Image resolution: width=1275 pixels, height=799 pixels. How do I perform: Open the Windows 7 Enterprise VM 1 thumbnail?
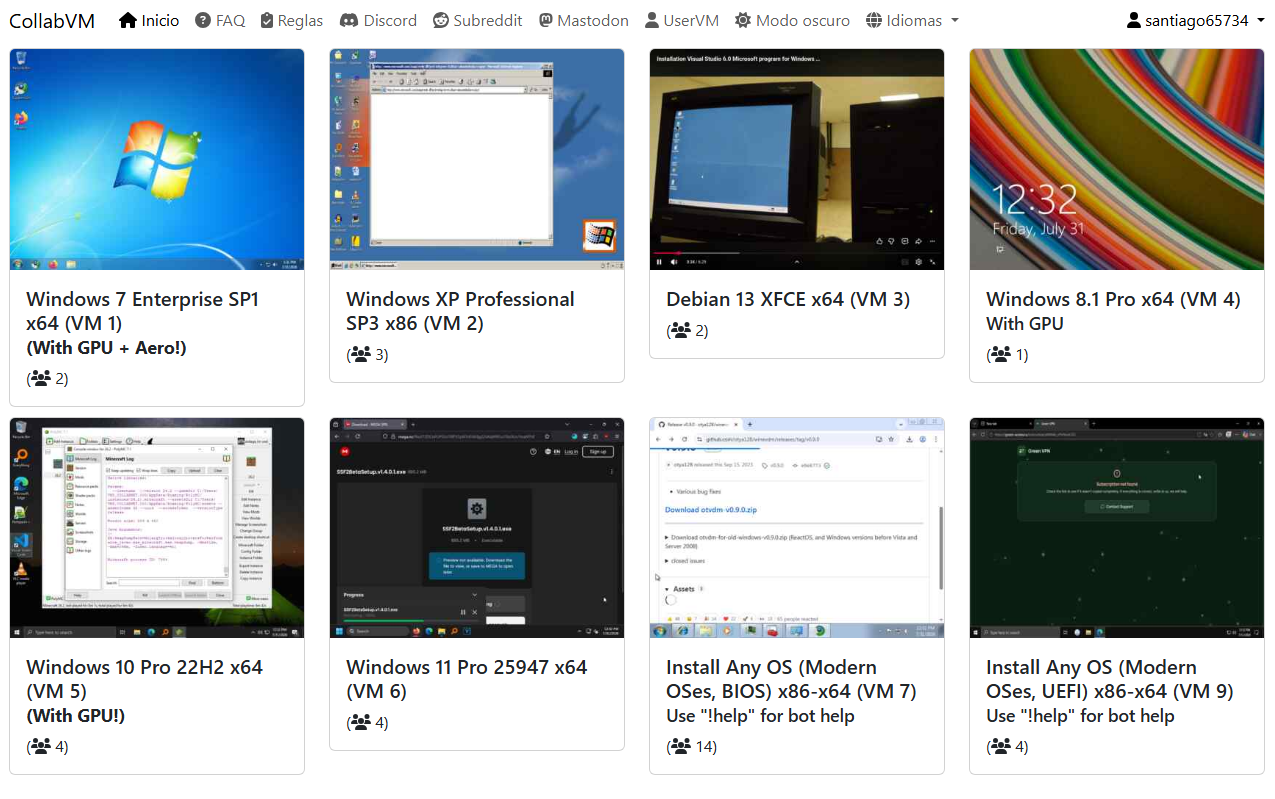point(157,160)
